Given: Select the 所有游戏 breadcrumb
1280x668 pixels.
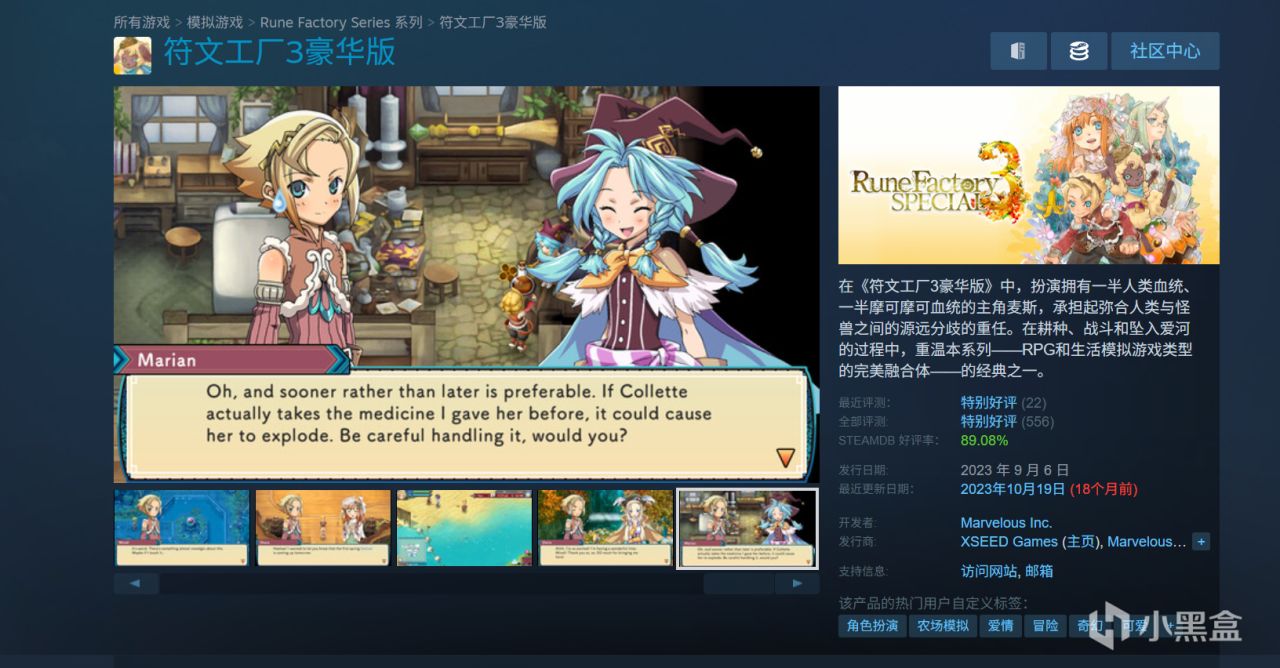Looking at the screenshot, I should click(x=142, y=22).
